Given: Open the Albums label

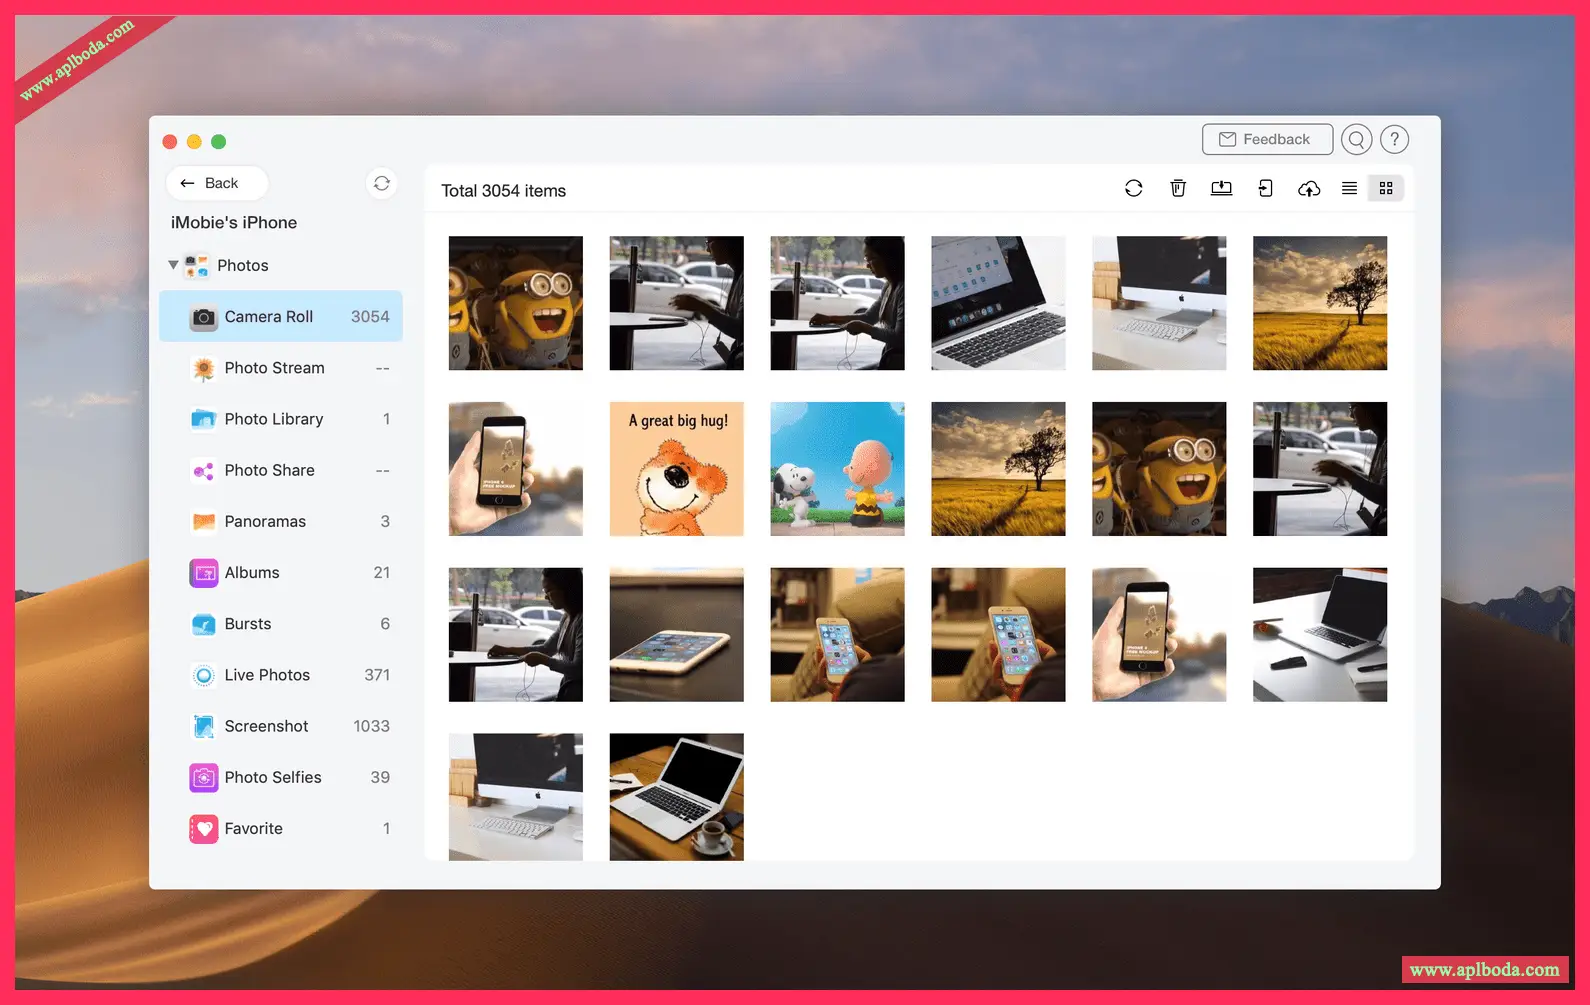Looking at the screenshot, I should tap(252, 573).
